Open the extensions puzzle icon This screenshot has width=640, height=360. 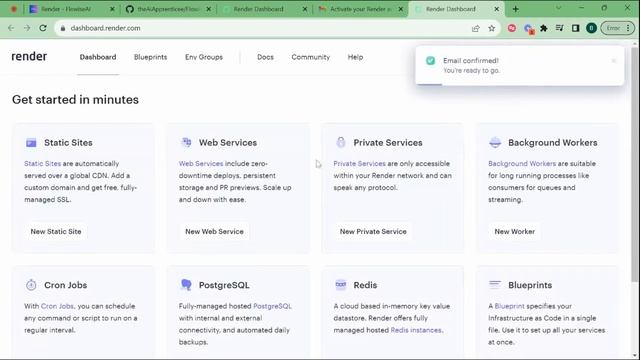(x=544, y=28)
